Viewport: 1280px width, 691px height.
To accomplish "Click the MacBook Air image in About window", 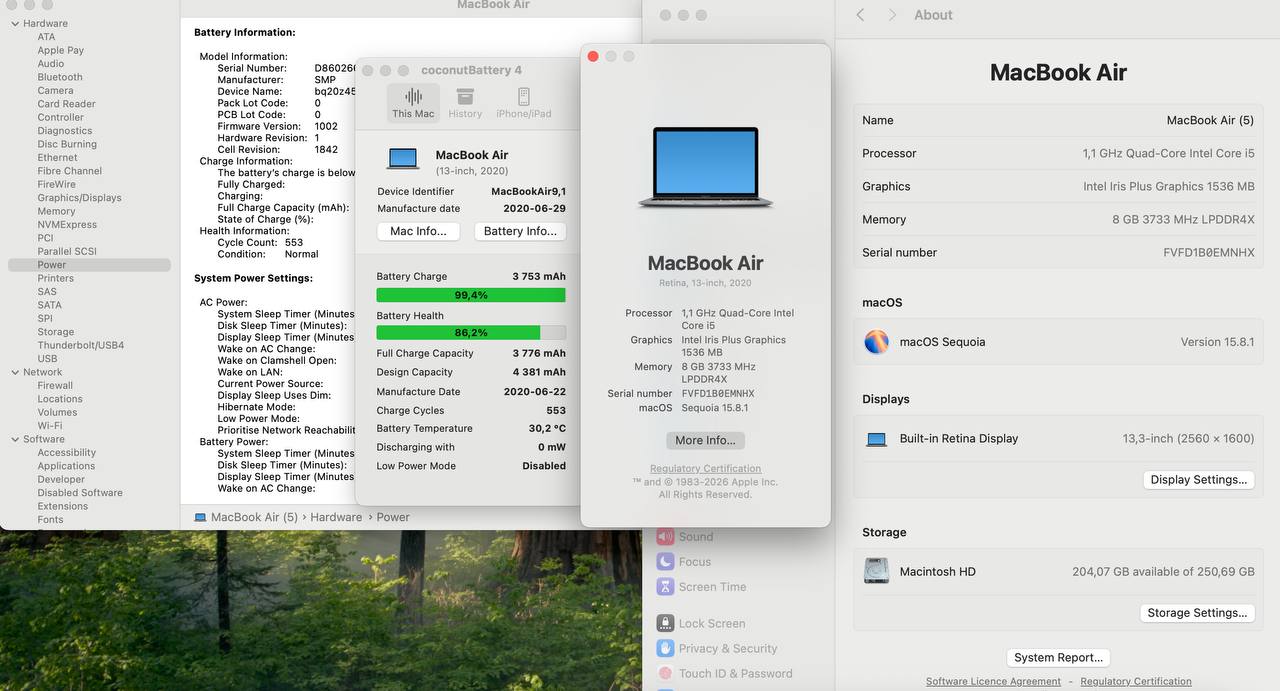I will tap(705, 167).
